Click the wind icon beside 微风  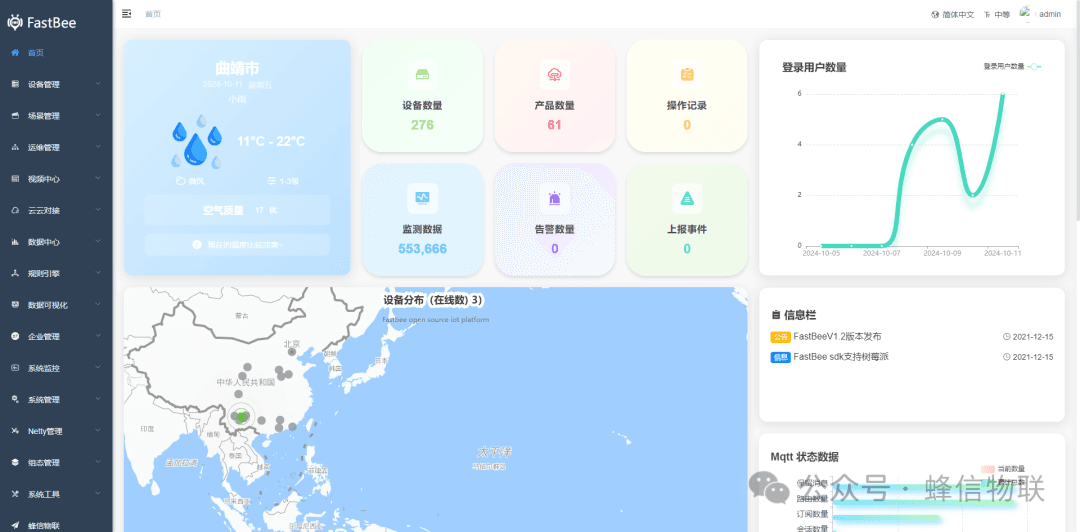180,181
